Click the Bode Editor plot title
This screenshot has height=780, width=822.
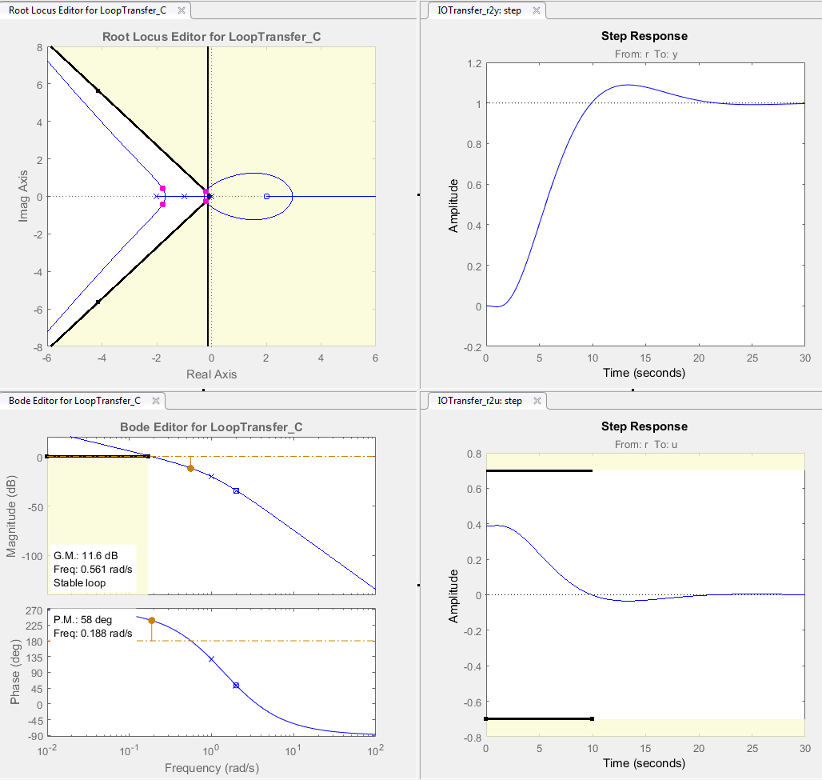(x=211, y=427)
